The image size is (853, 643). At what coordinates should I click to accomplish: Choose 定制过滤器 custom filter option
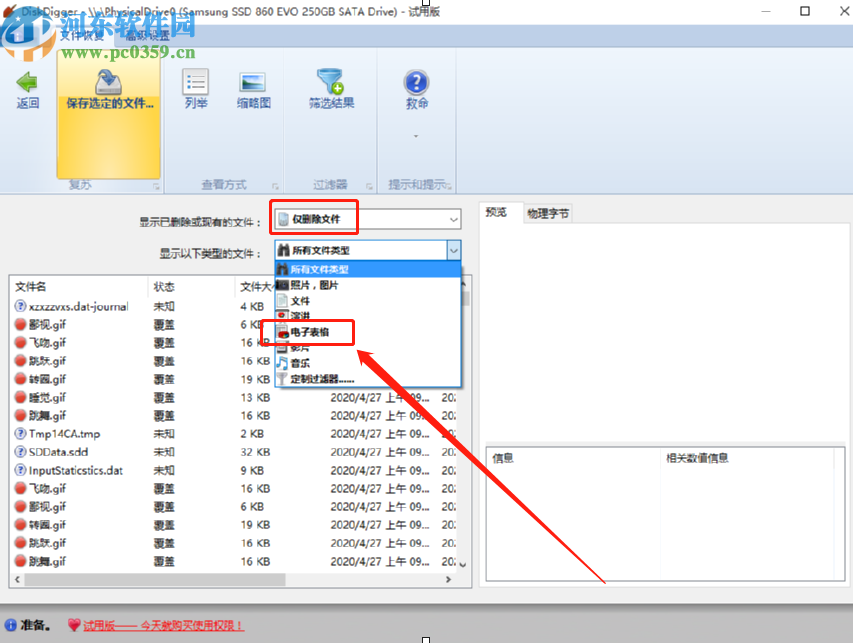[368, 379]
